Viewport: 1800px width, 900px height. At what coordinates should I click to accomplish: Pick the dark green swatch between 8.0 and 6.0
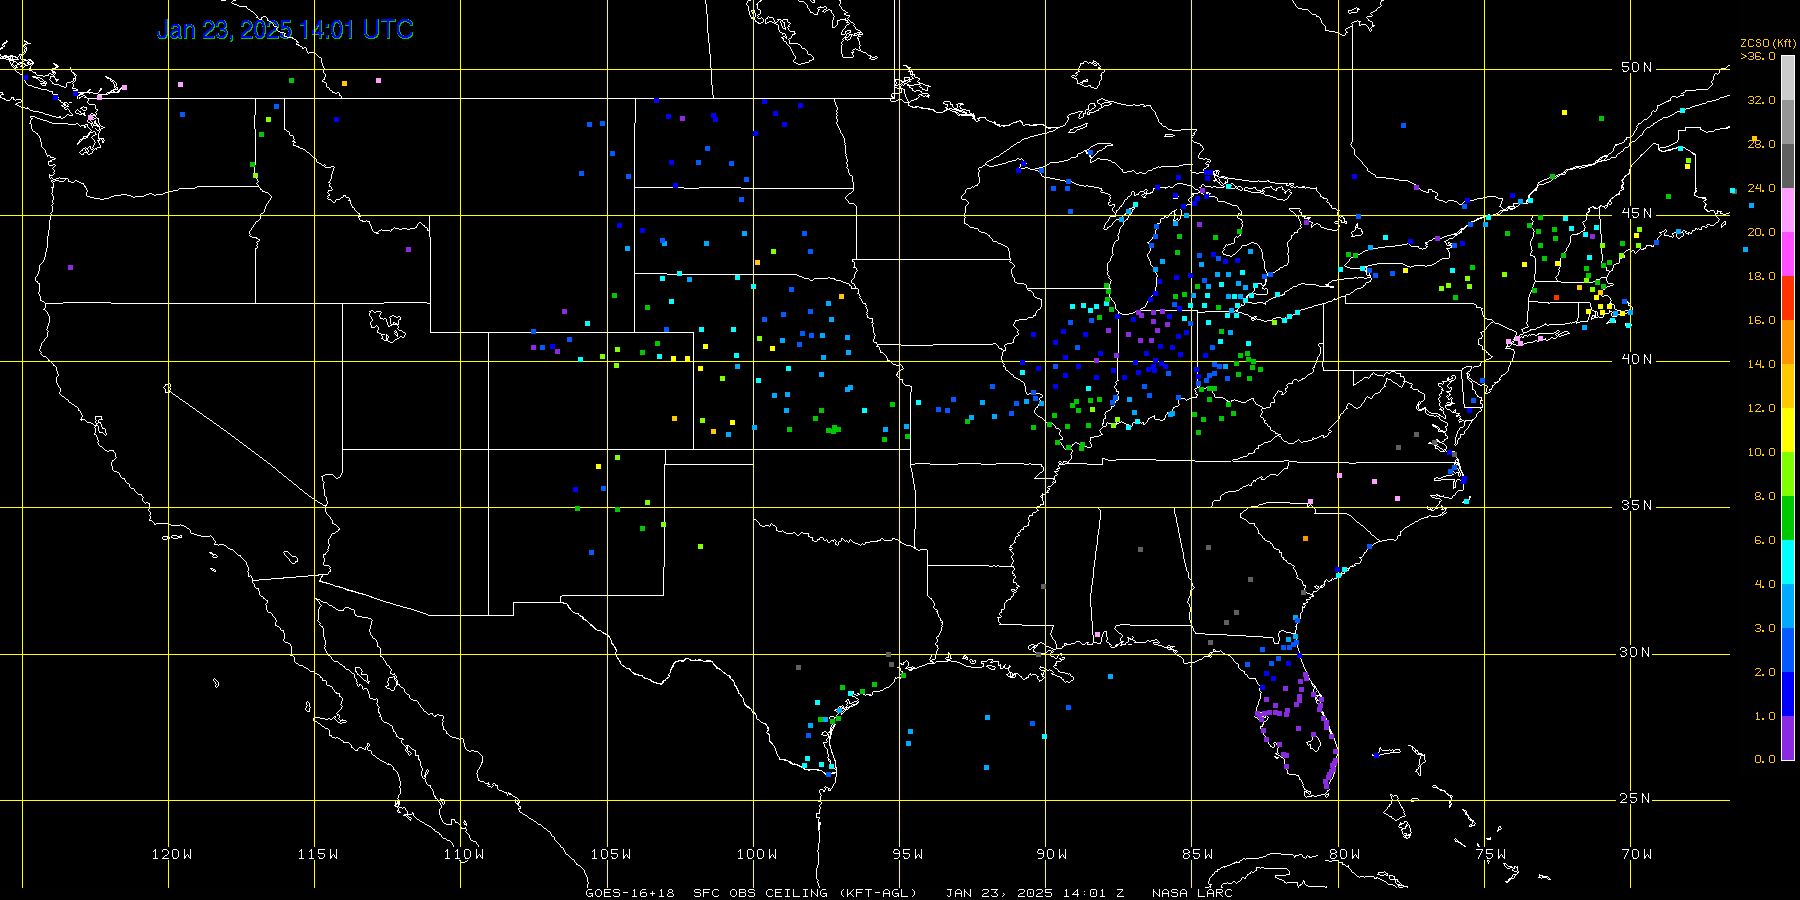(x=1788, y=518)
